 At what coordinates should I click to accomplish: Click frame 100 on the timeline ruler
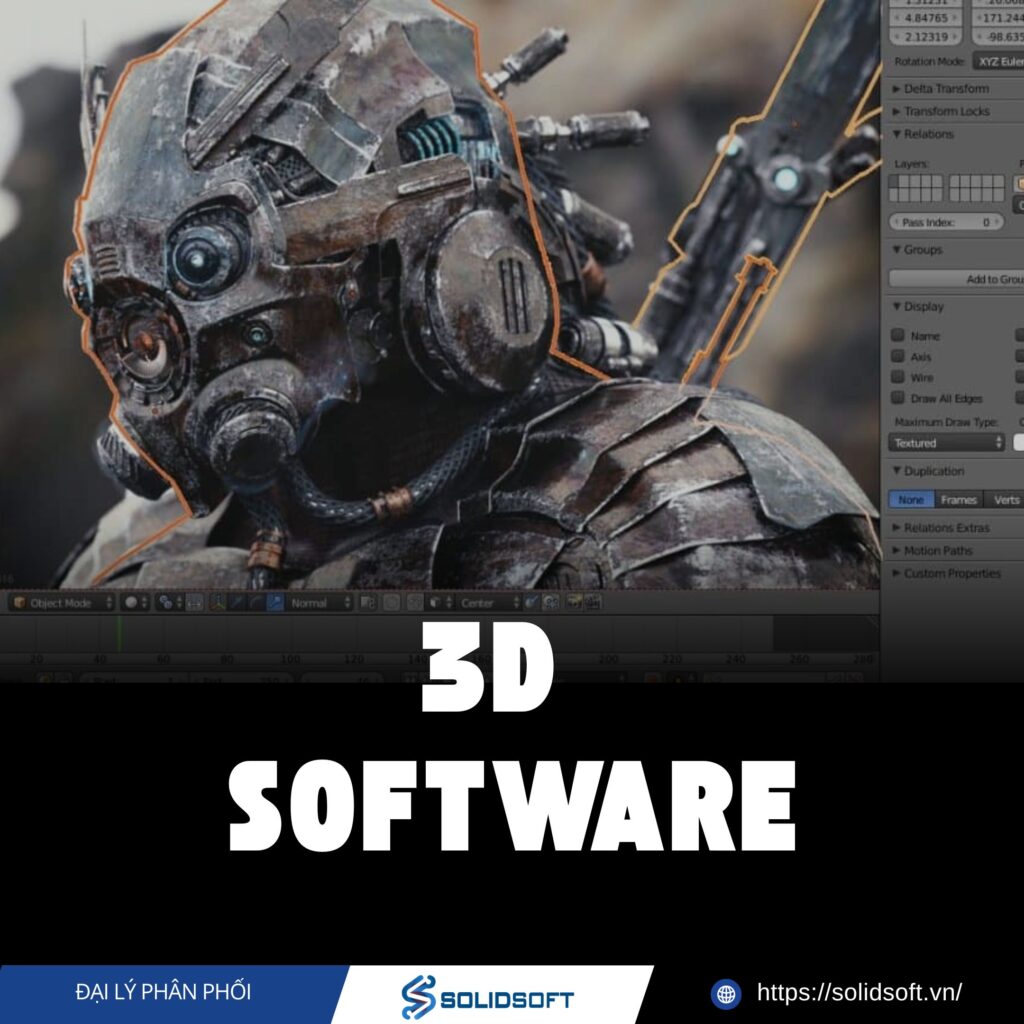pyautogui.click(x=290, y=659)
